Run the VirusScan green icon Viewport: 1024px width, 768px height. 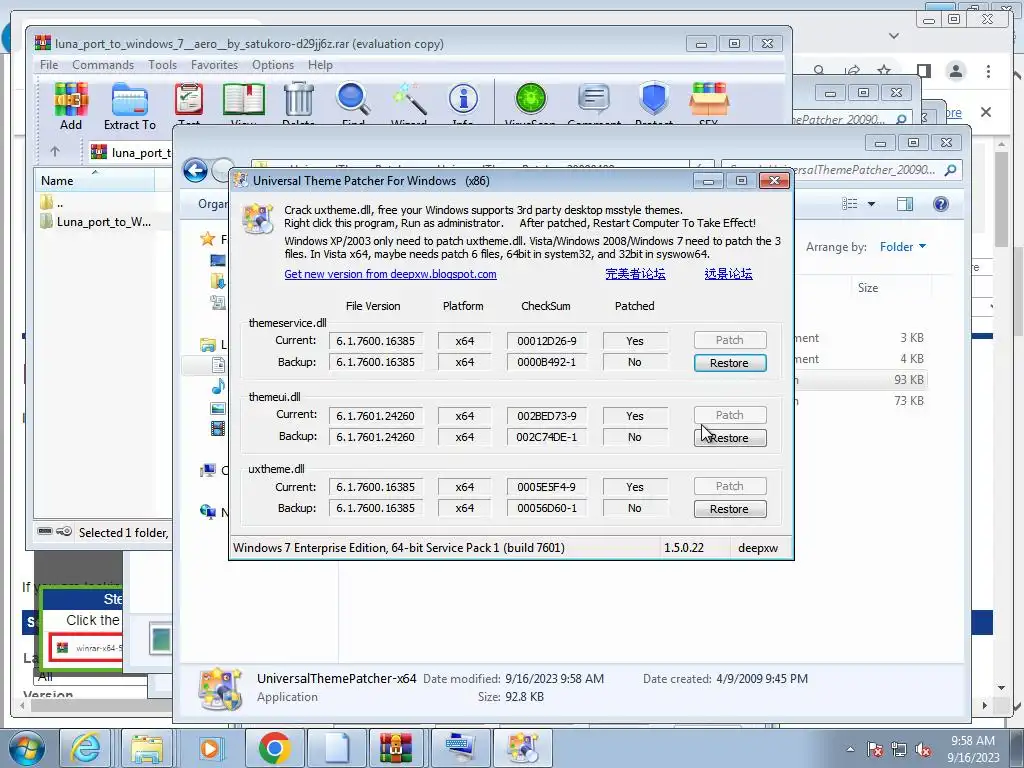click(530, 103)
